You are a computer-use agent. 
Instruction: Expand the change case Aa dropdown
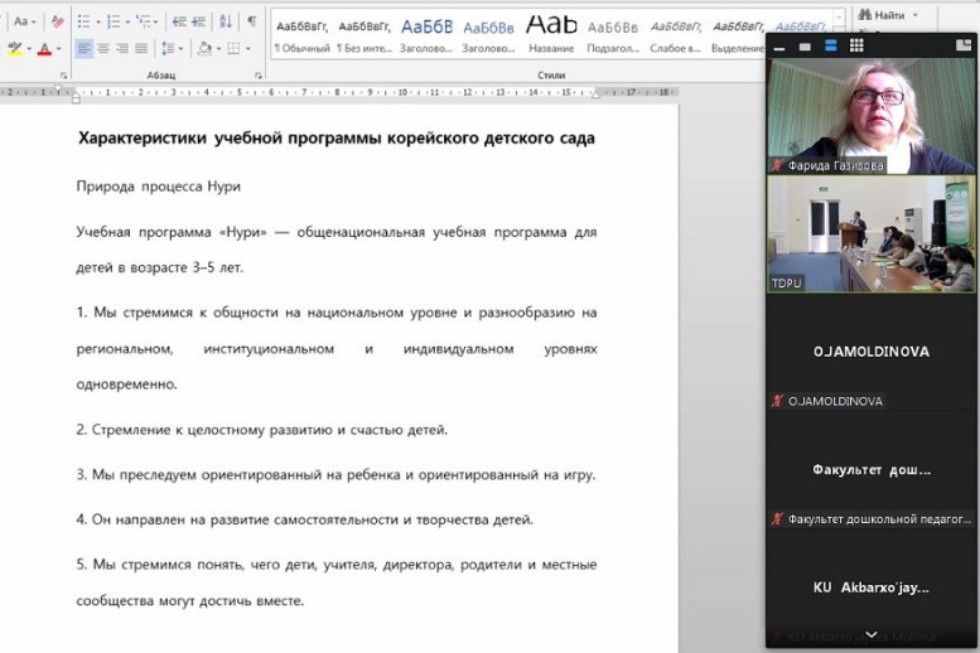coord(33,21)
